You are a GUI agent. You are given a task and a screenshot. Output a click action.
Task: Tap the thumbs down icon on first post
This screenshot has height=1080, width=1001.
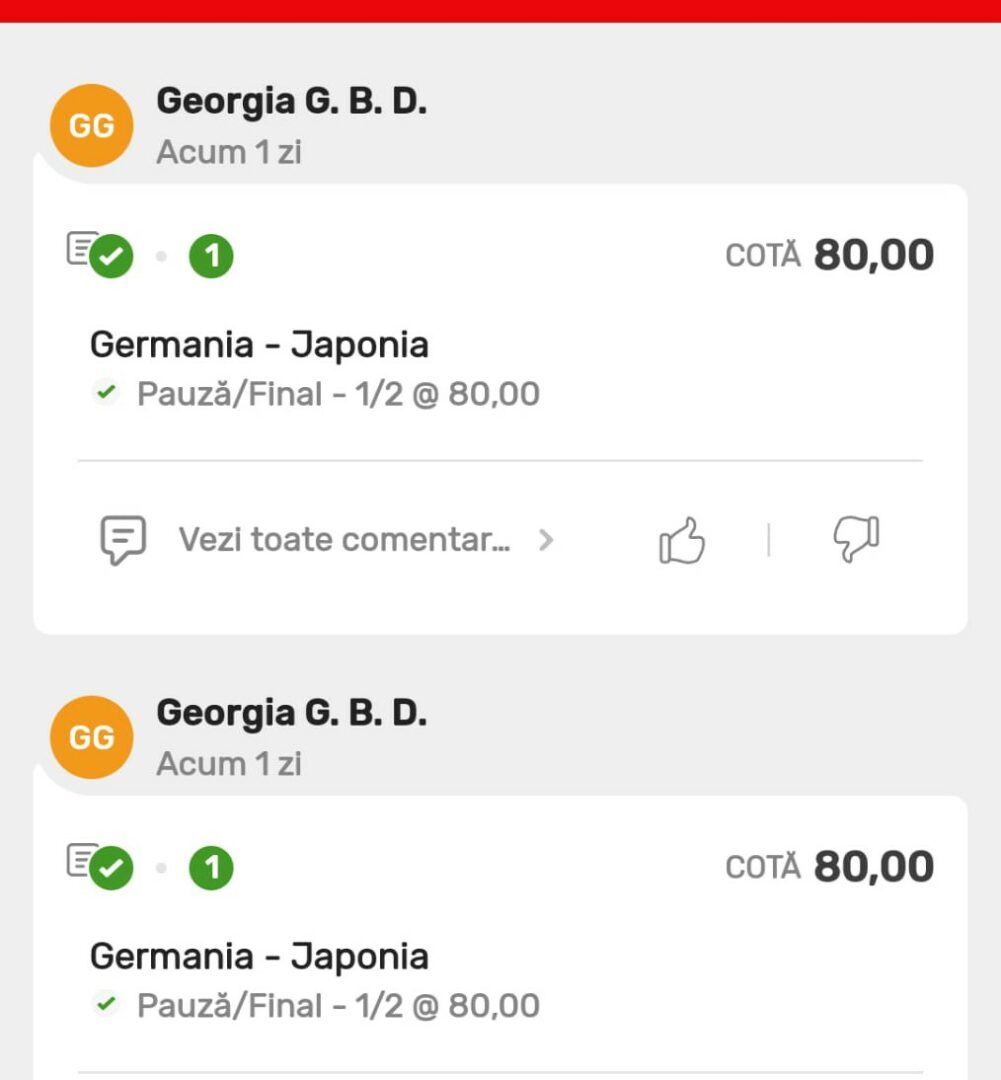click(x=856, y=539)
